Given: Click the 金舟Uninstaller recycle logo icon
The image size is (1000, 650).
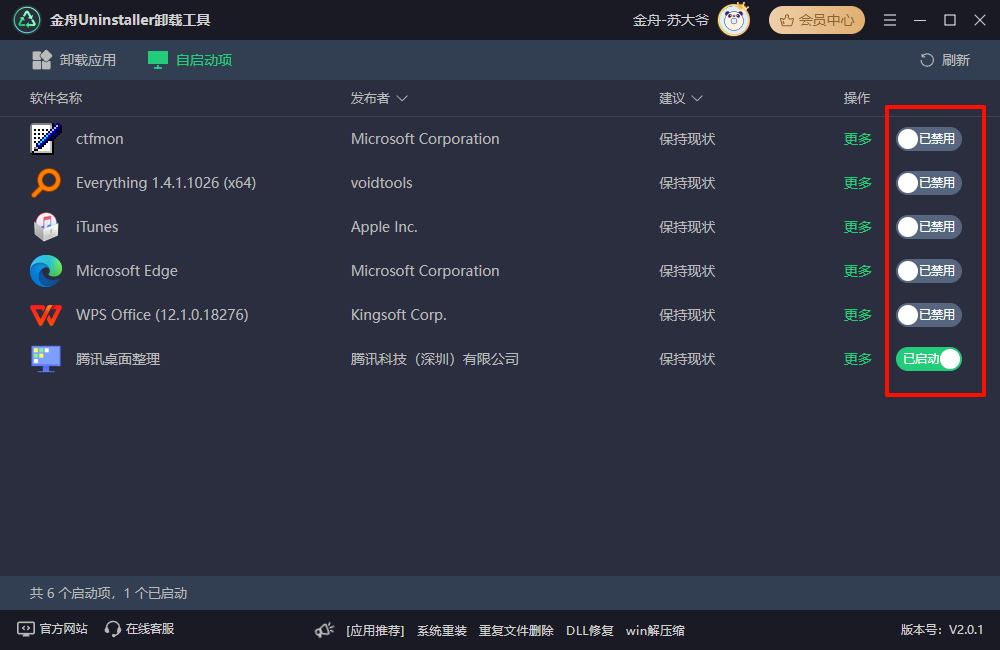Looking at the screenshot, I should (27, 20).
